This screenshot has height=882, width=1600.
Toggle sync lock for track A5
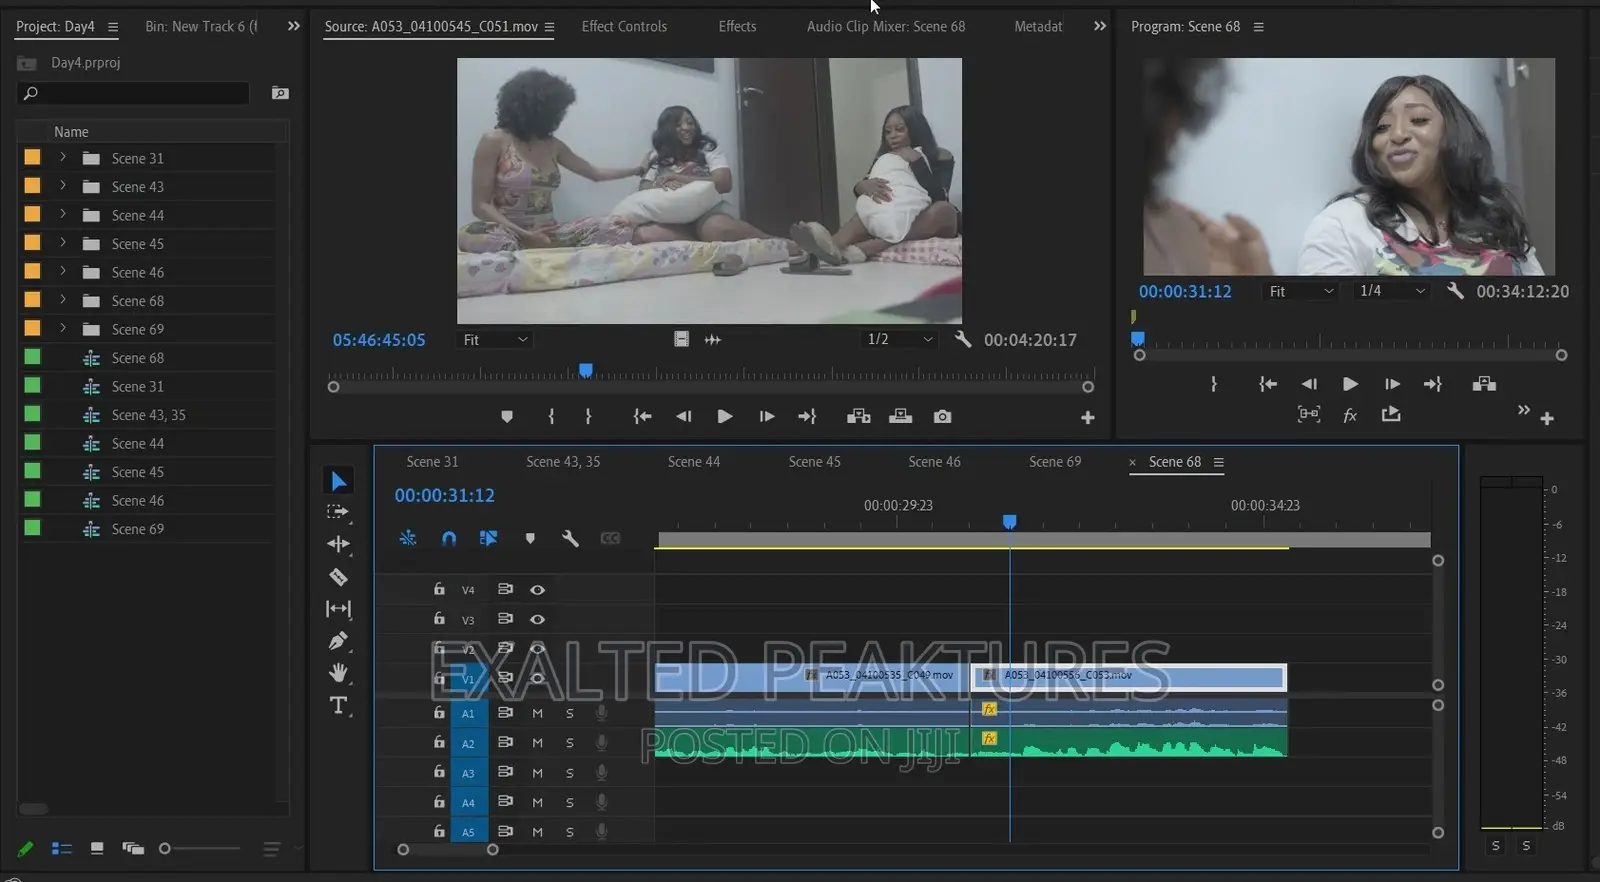[x=505, y=831]
